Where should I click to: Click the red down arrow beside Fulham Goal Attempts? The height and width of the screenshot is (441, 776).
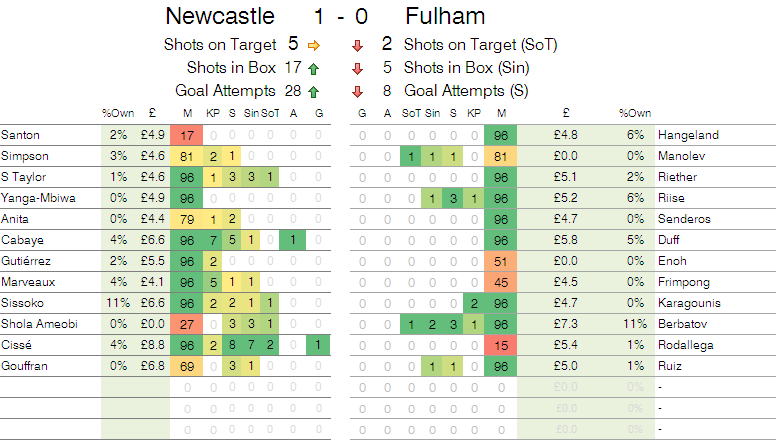357,92
